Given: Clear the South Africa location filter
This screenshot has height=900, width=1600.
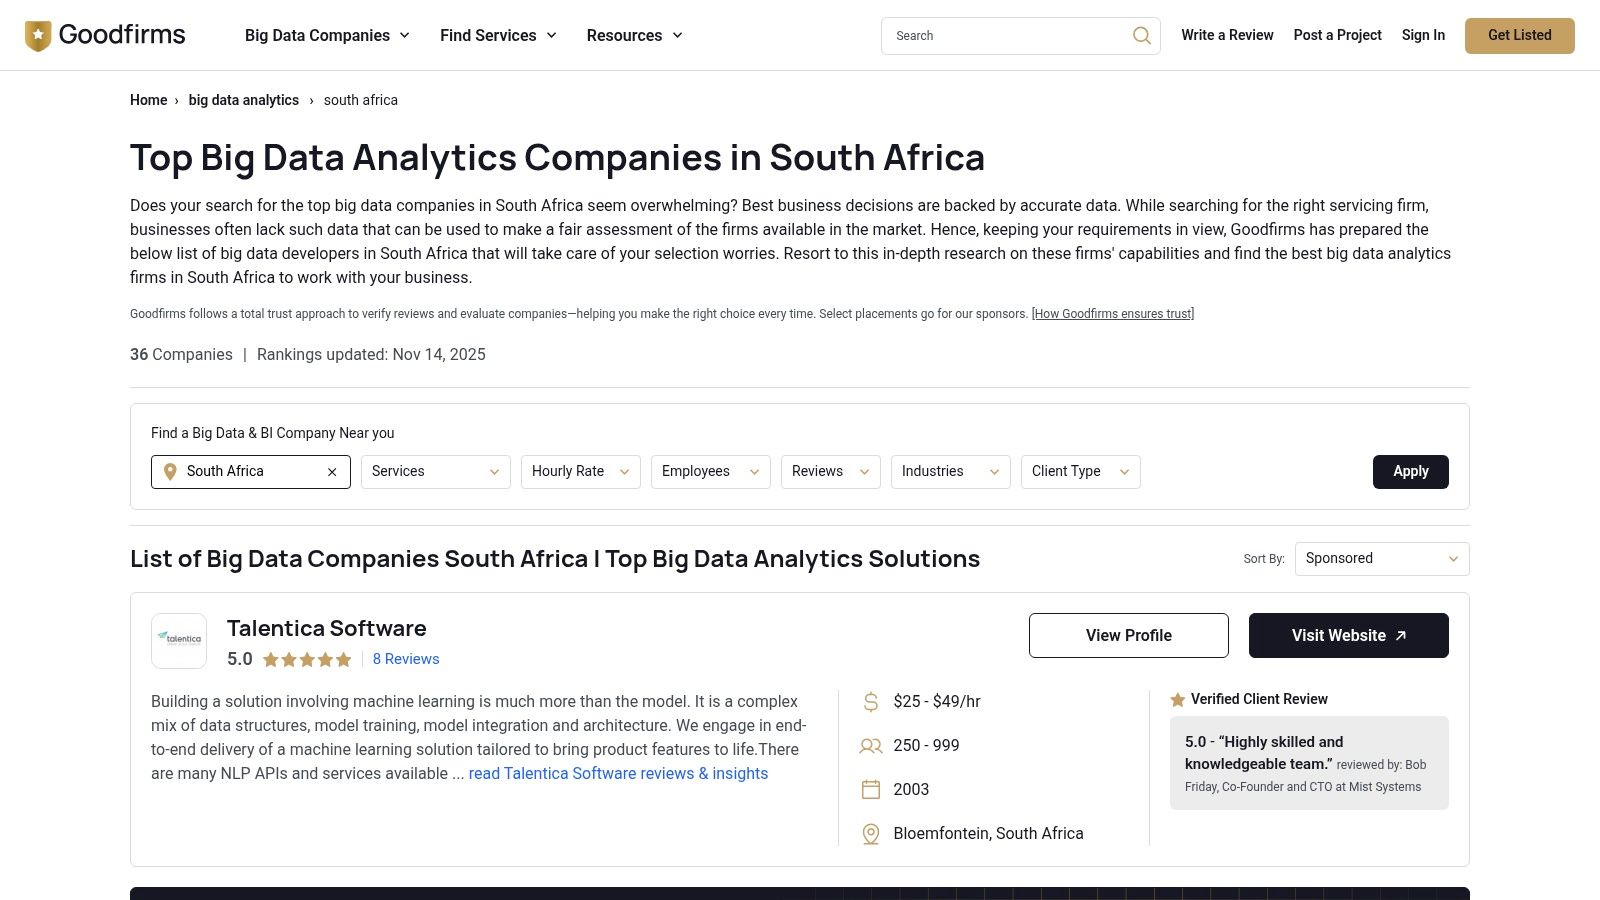Looking at the screenshot, I should tap(332, 472).
